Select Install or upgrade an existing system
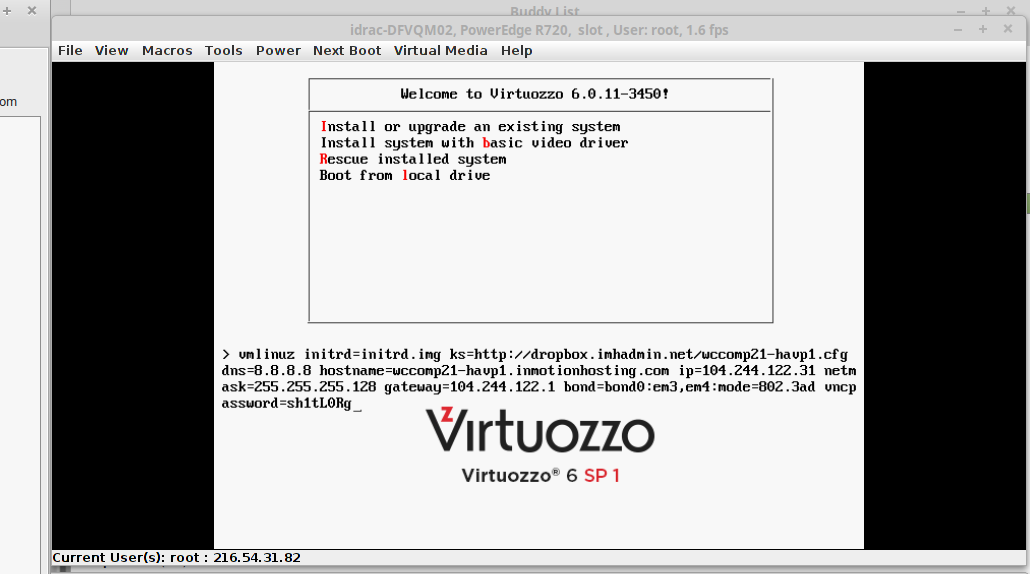Screen dimensions: 1030x574 click(470, 127)
